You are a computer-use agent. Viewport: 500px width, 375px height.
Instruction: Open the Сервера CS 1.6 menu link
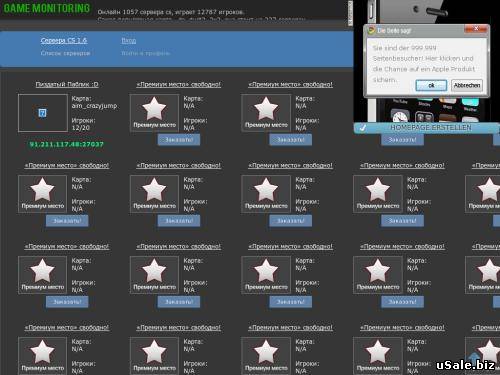point(64,41)
